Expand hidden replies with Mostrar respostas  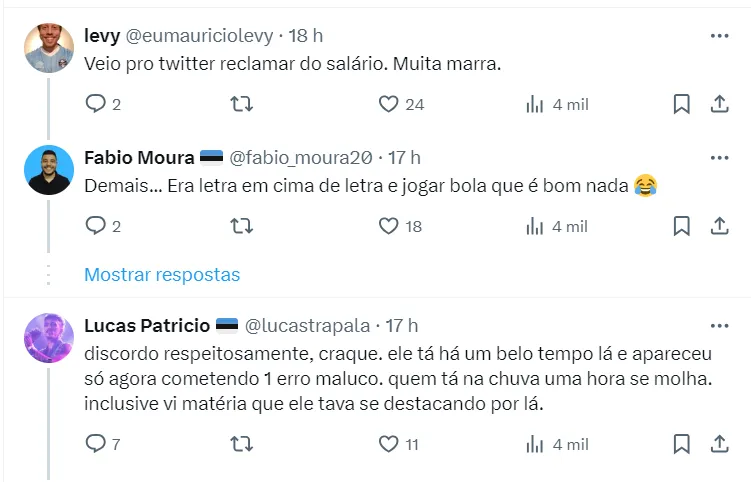(162, 274)
